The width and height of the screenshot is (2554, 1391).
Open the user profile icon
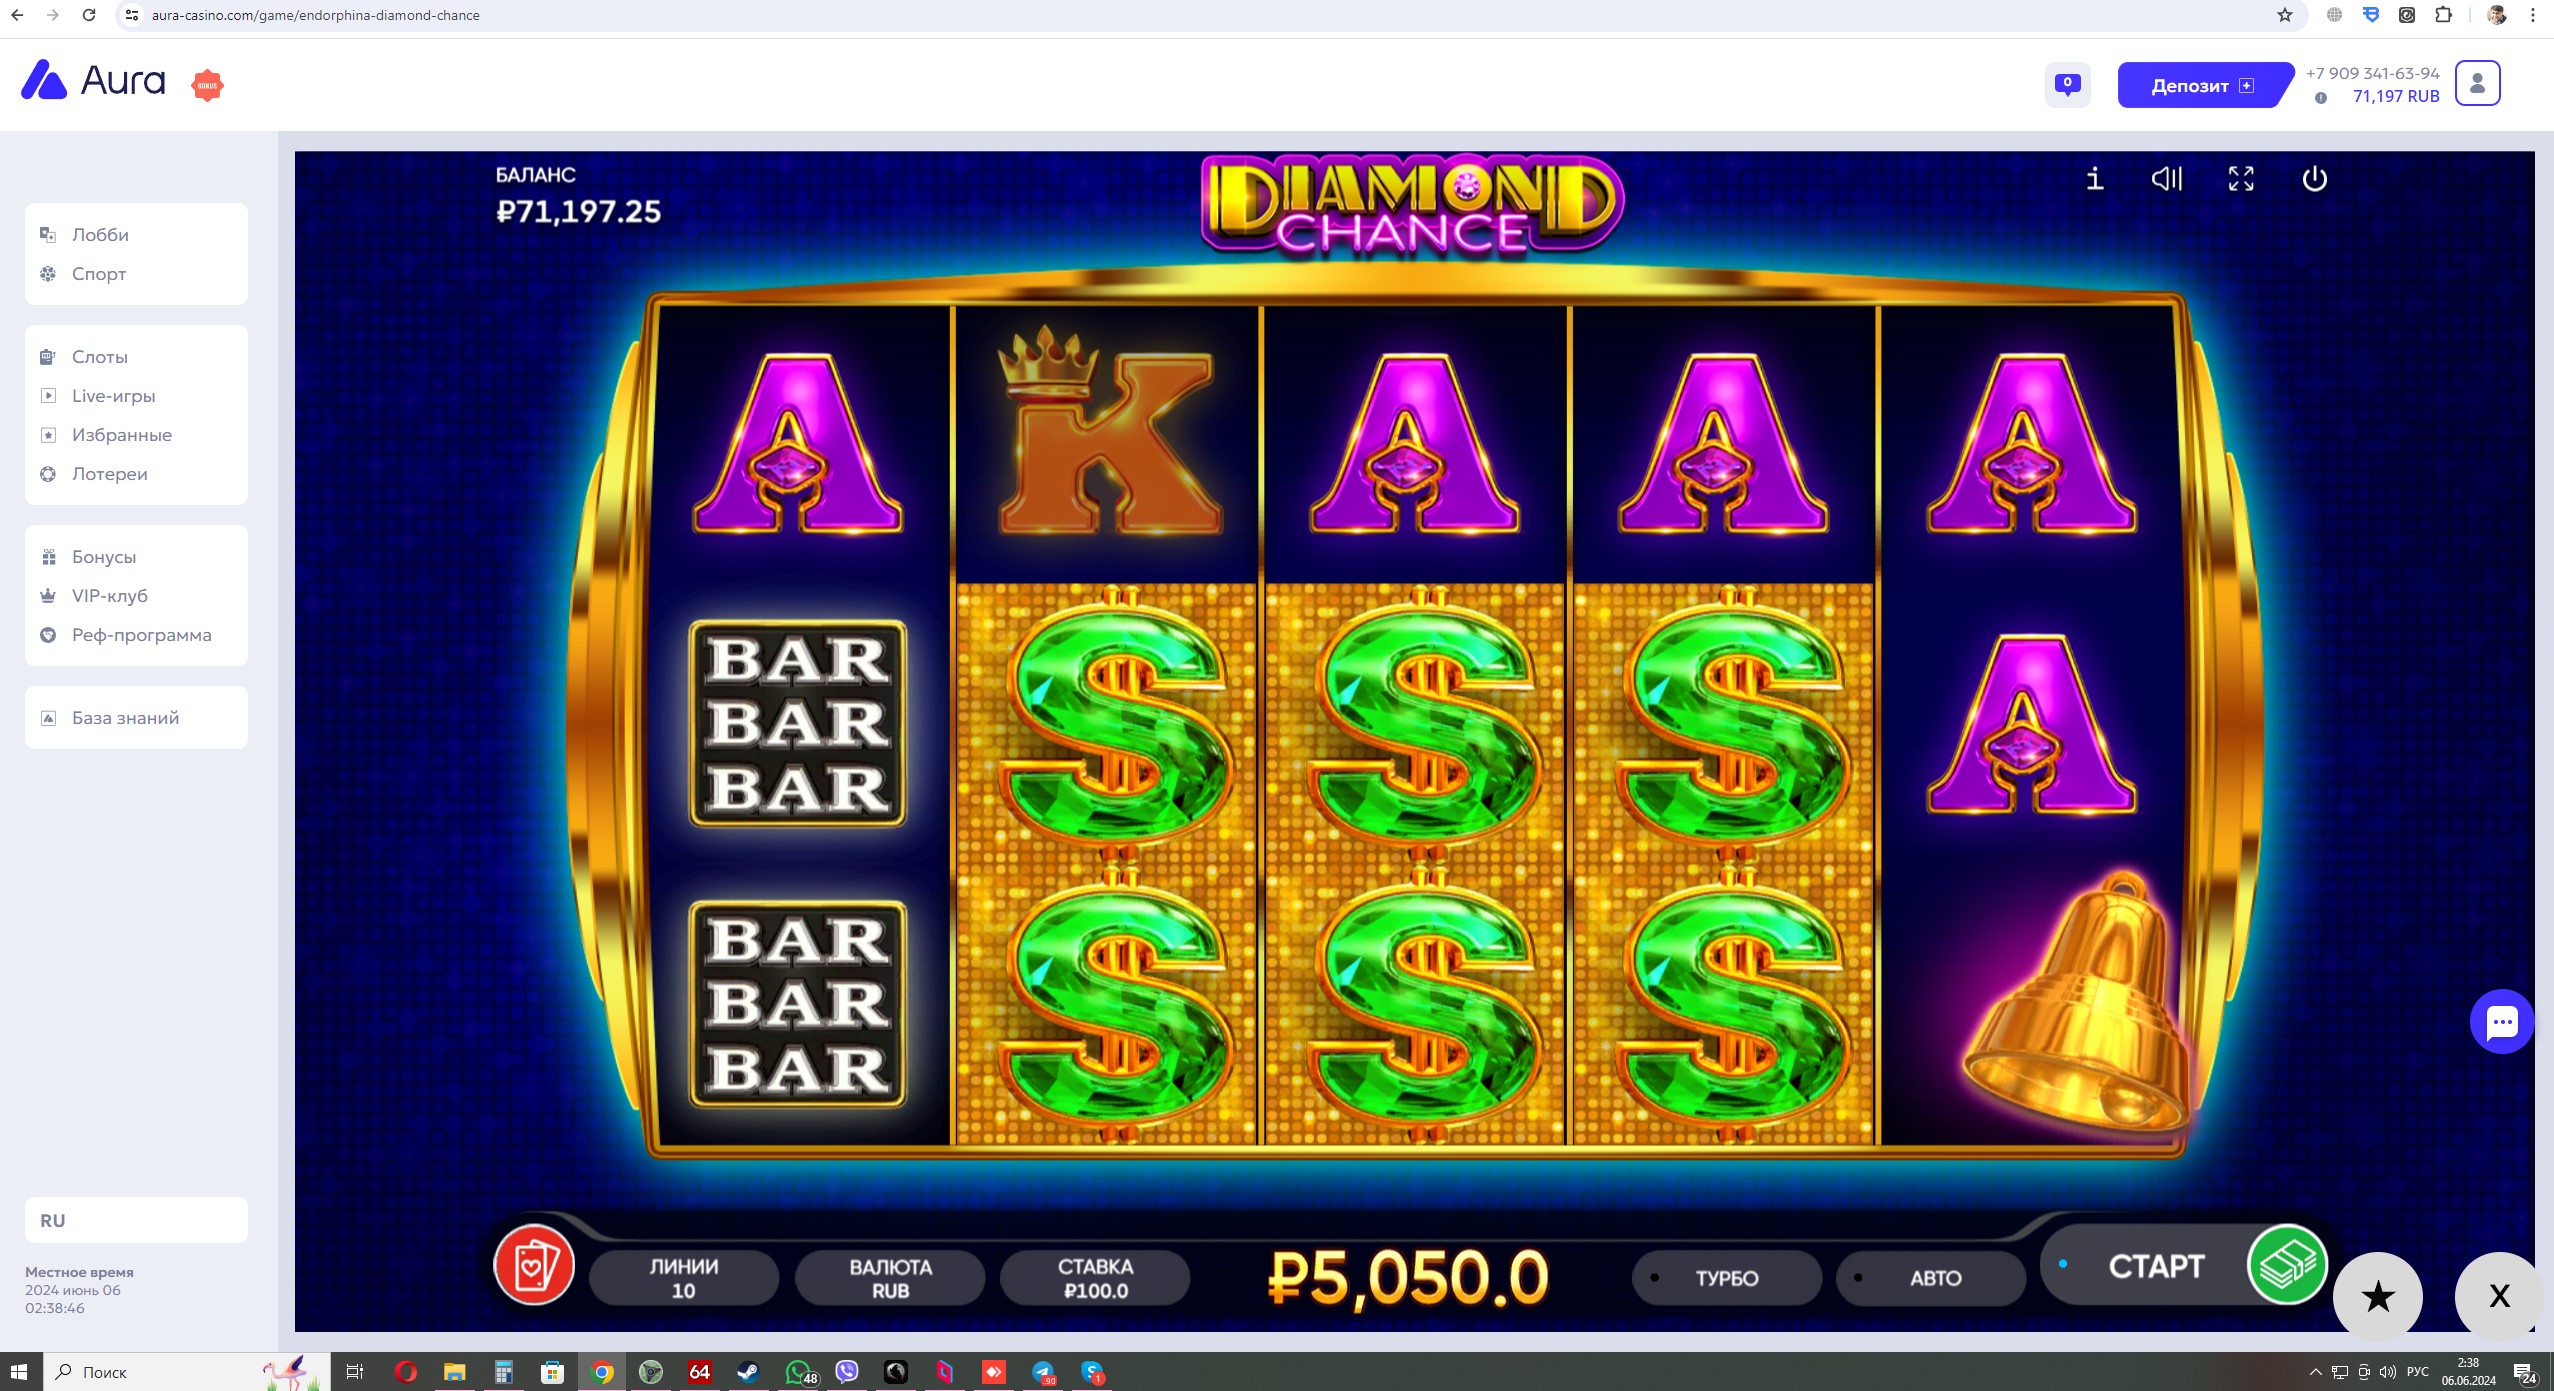[2477, 84]
